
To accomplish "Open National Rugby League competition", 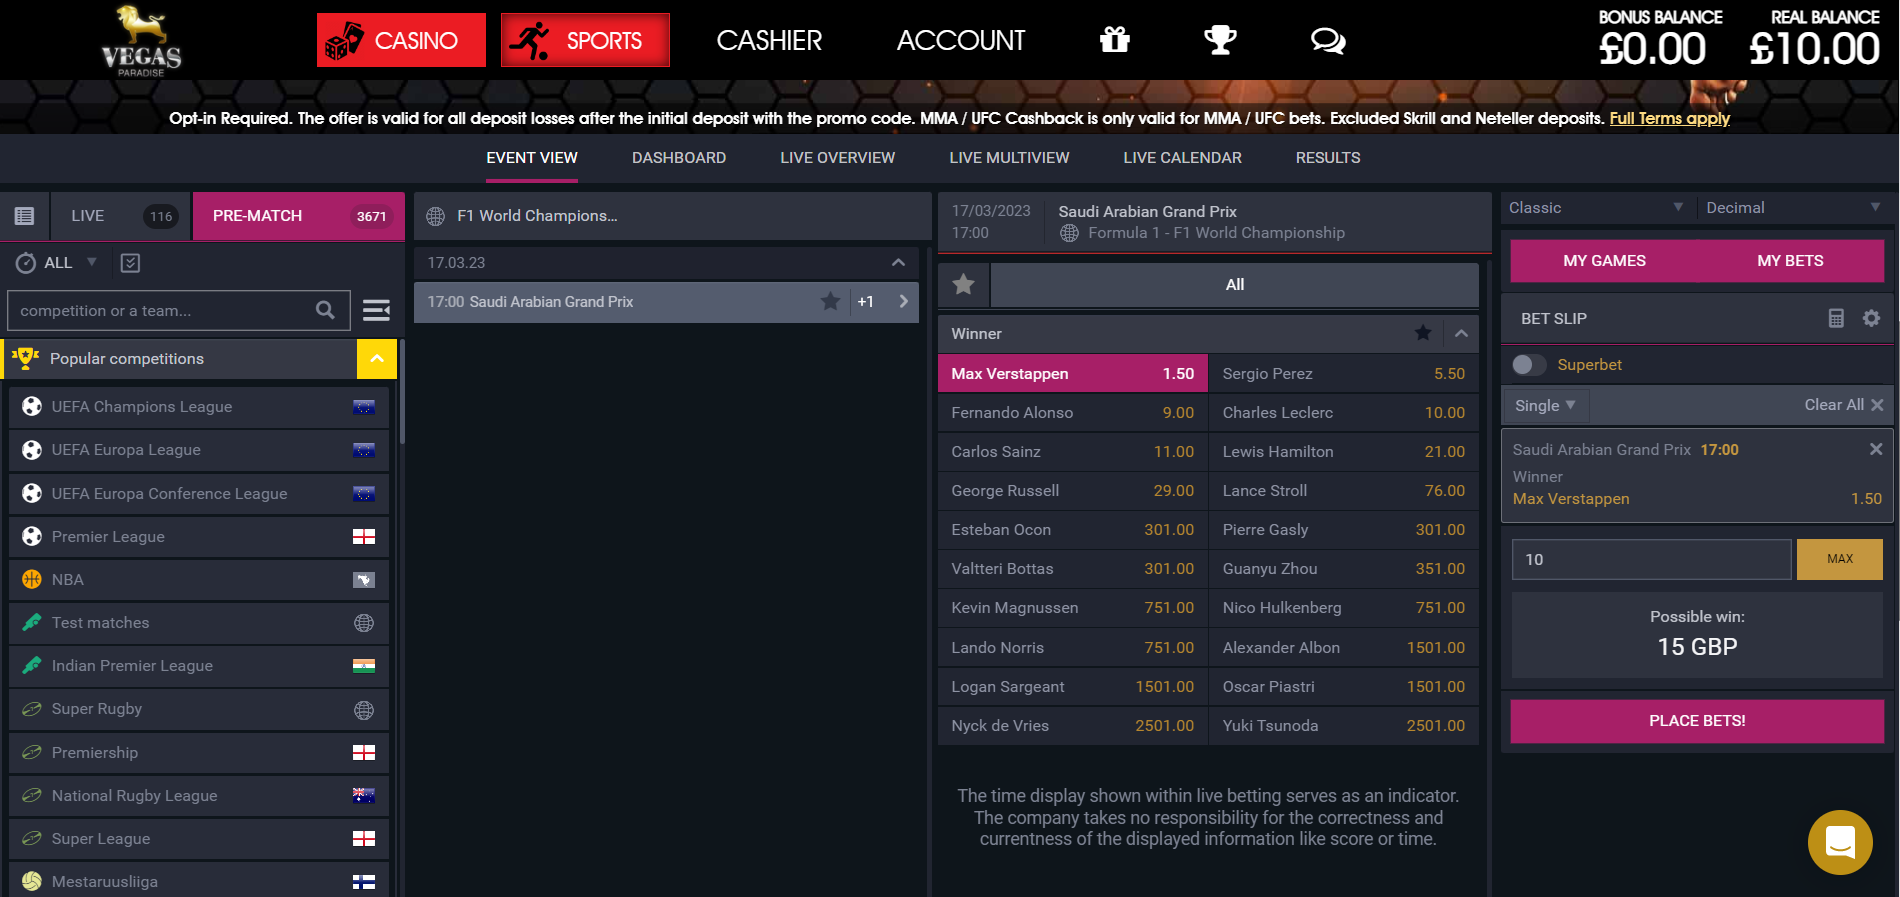I will pyautogui.click(x=199, y=795).
